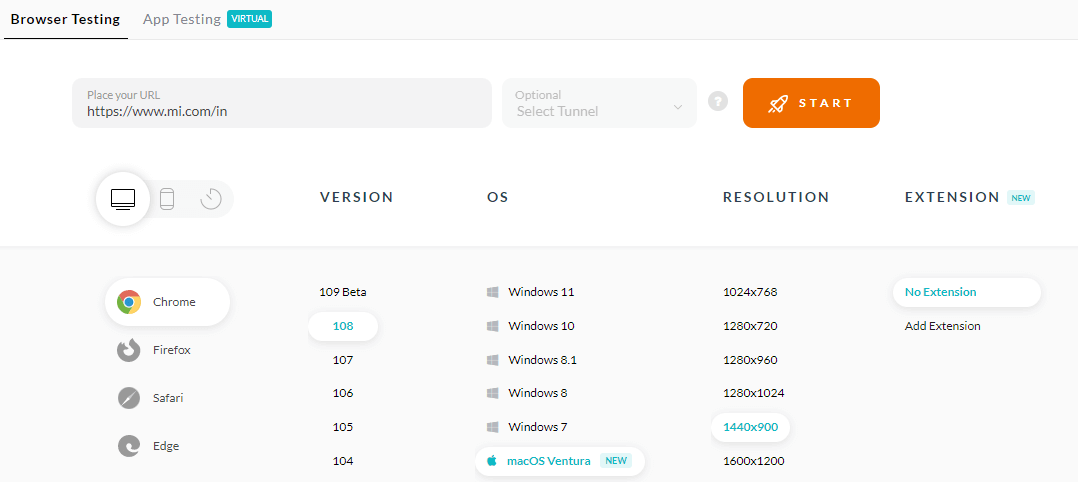Select the Chrome browser

click(x=167, y=302)
